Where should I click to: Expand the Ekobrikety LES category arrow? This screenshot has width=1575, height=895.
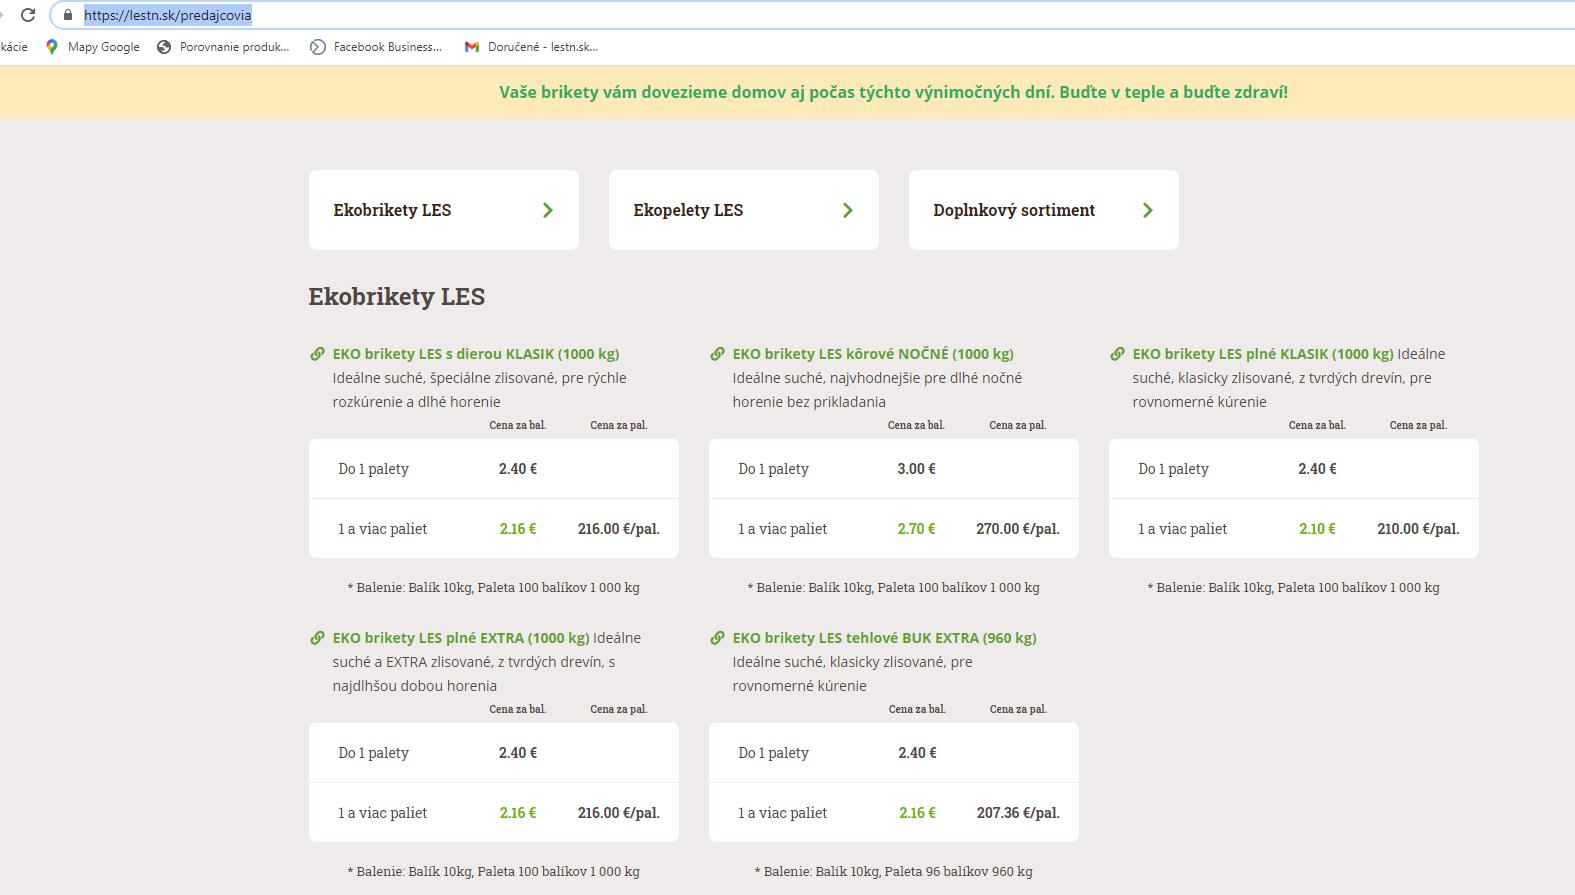pos(547,210)
